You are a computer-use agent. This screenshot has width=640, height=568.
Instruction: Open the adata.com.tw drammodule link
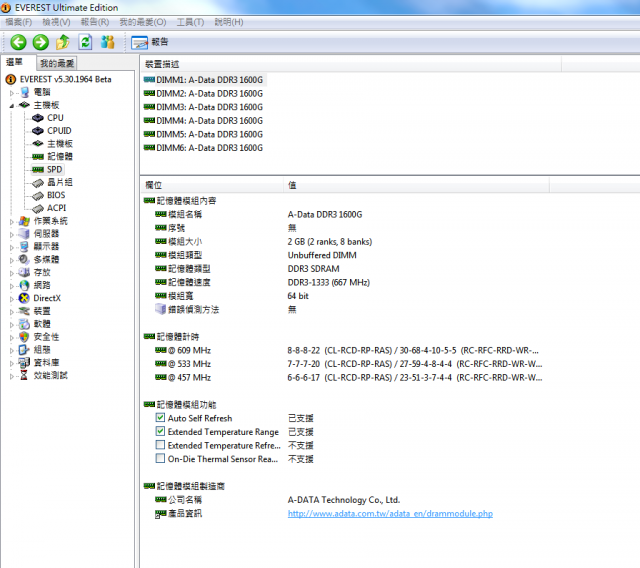pos(390,513)
